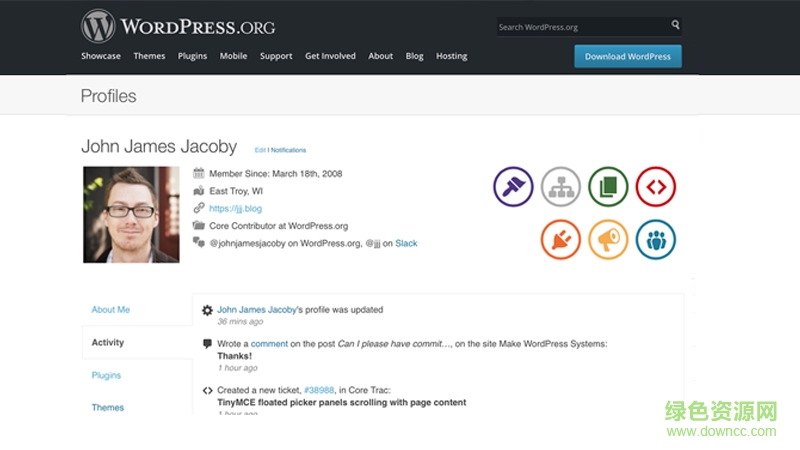Click the code icon by new ticket entry
800x450 pixels.
click(x=207, y=390)
